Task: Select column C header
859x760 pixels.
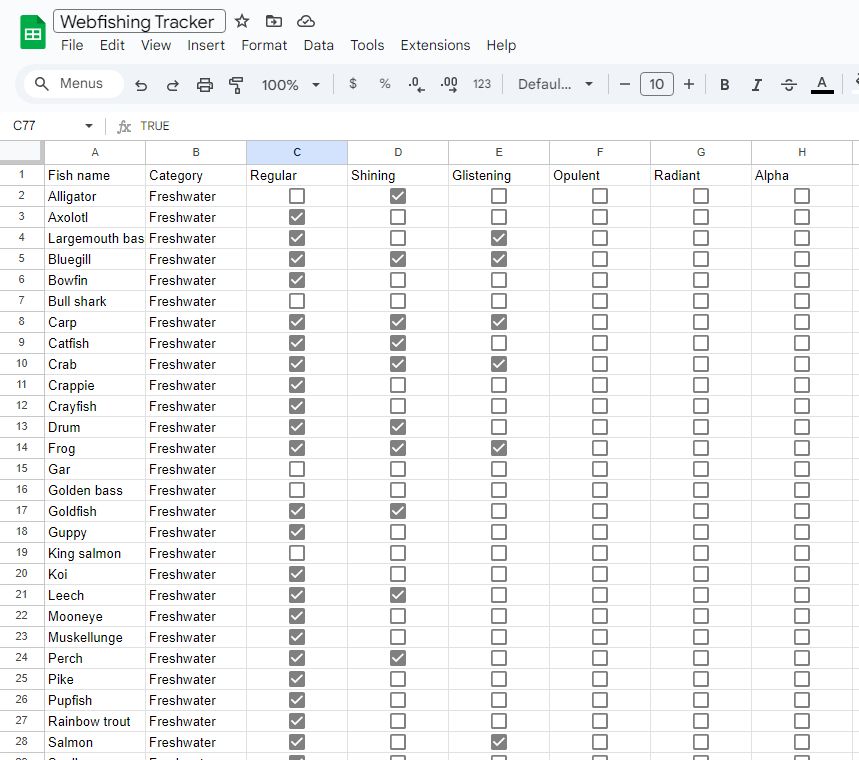Action: tap(297, 152)
